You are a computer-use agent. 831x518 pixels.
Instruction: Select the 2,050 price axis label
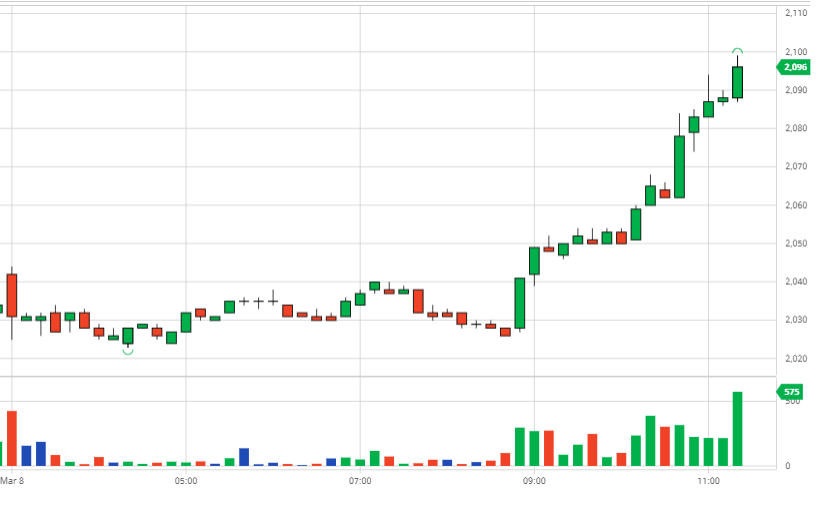(x=796, y=243)
